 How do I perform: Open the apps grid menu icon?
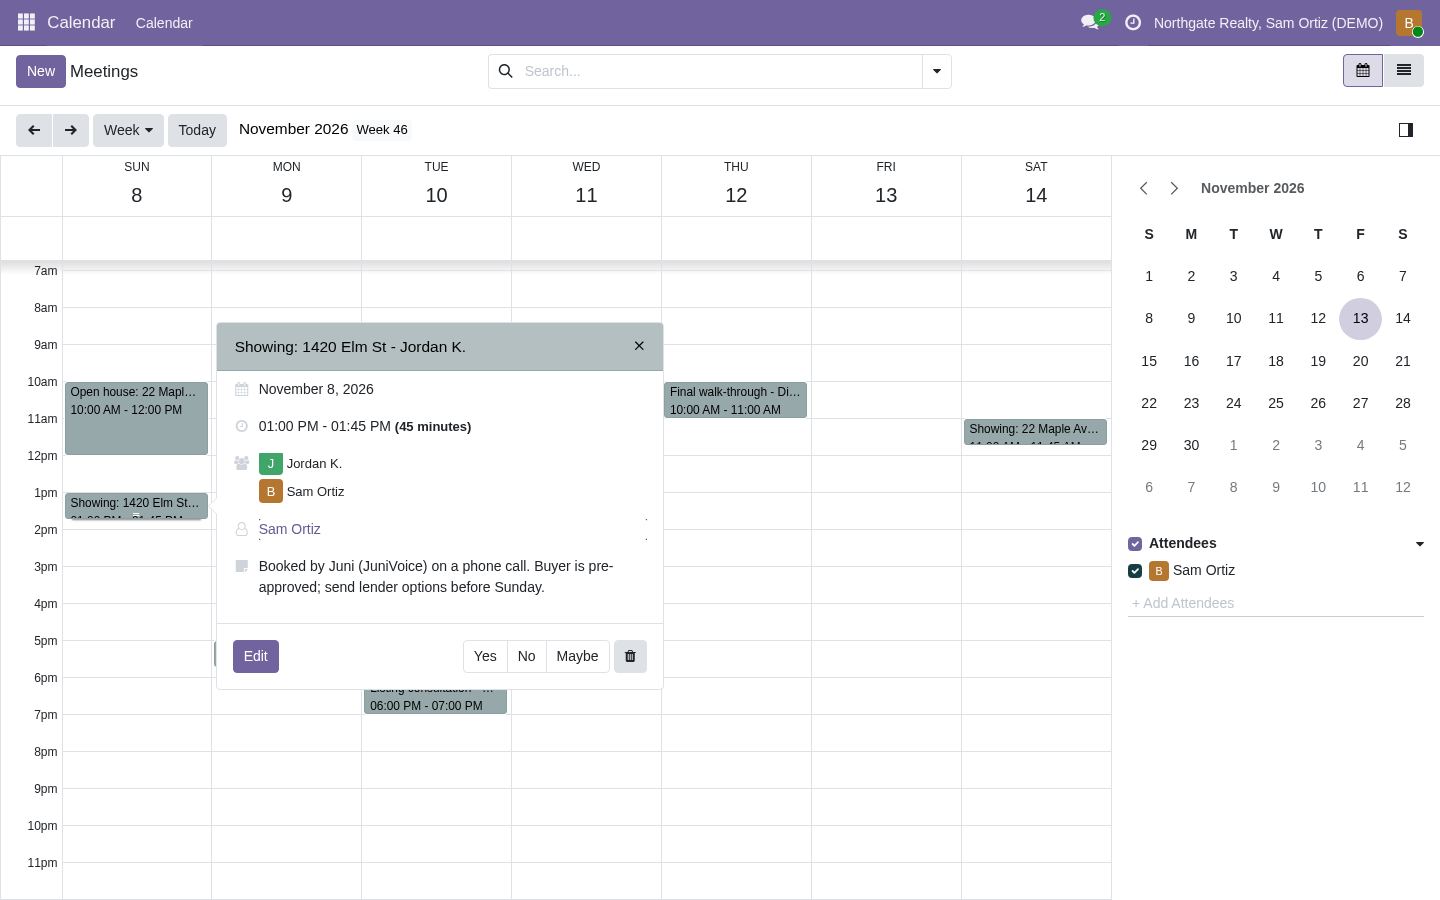click(x=27, y=22)
